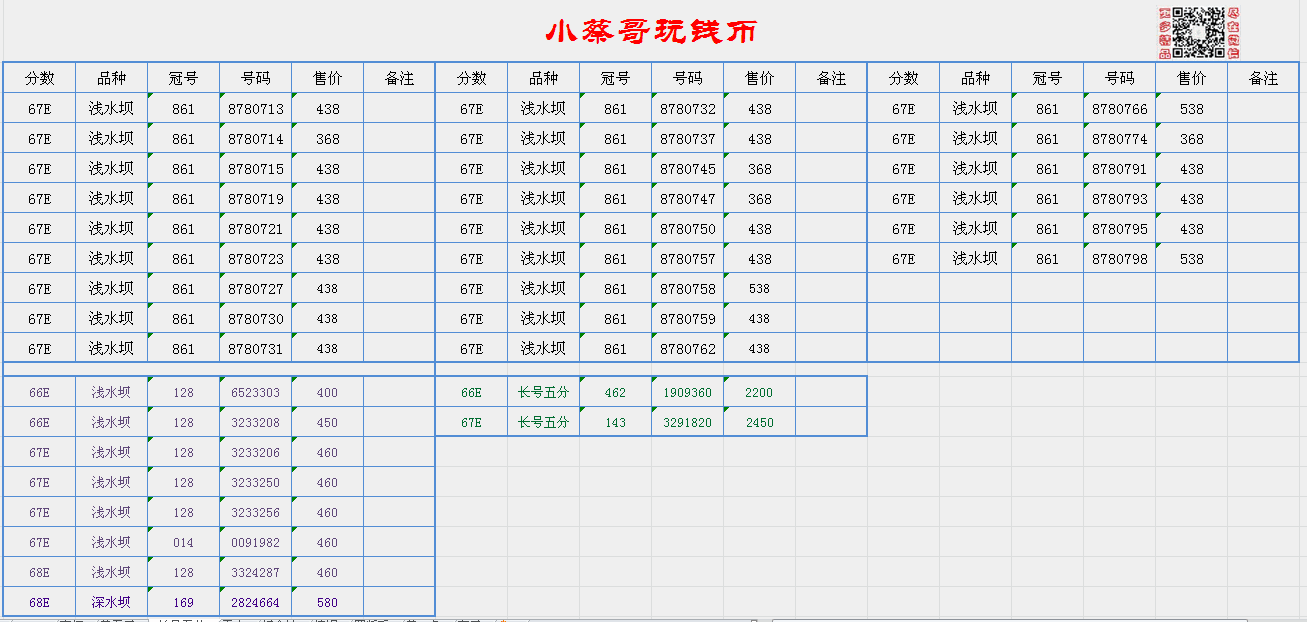The width and height of the screenshot is (1307, 622).
Task: Click number cell 1909360
Action: (687, 393)
